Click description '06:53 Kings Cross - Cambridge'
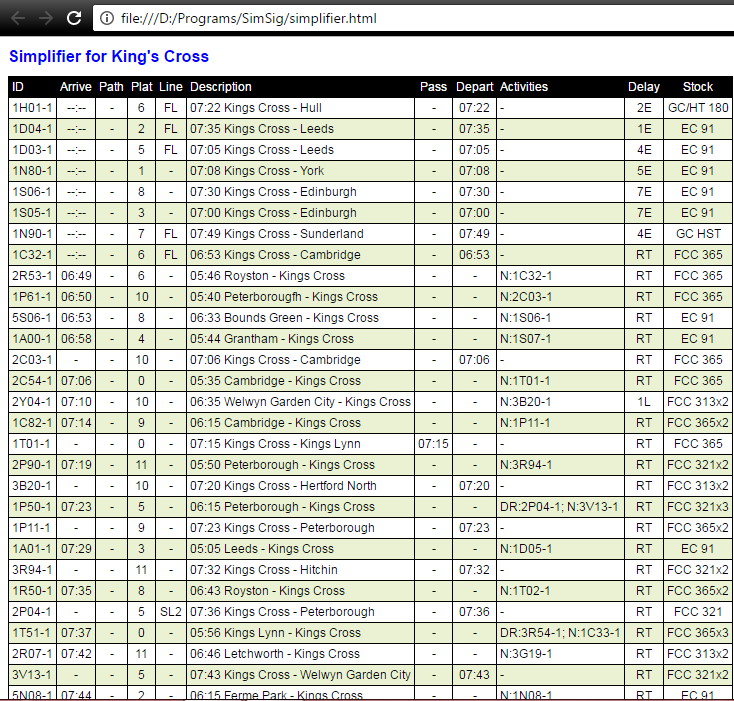The width and height of the screenshot is (734, 701). coord(275,255)
